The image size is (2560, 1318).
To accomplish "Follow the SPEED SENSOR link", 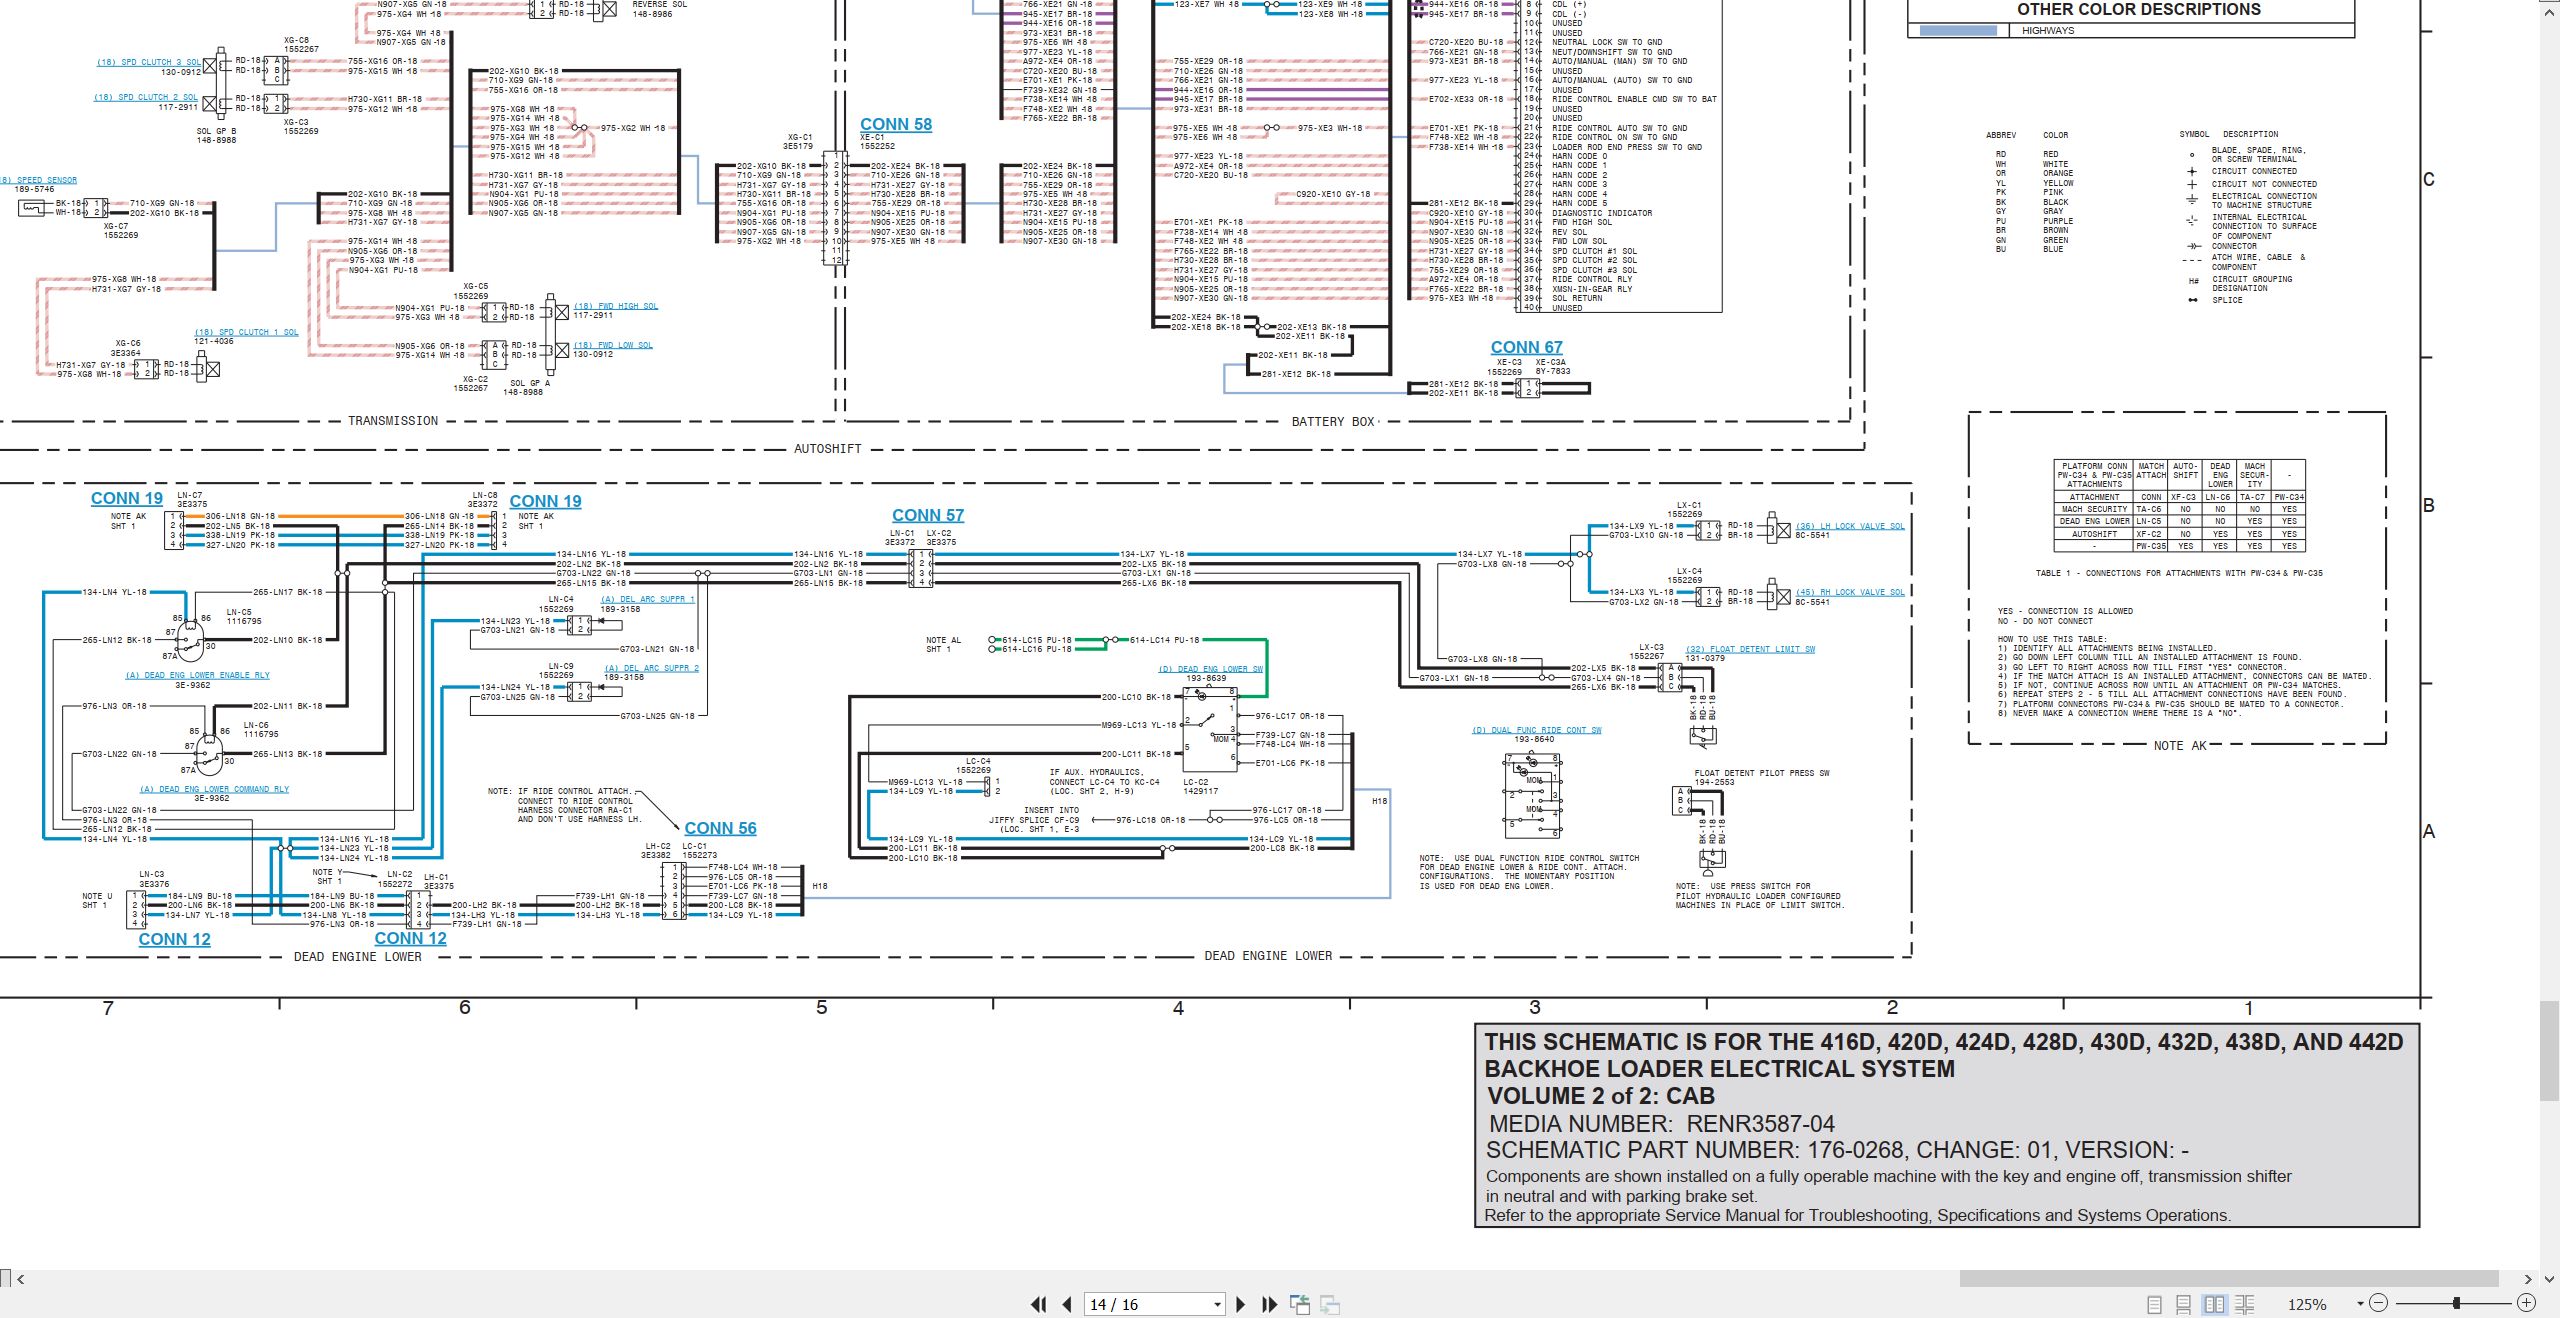I will point(39,180).
